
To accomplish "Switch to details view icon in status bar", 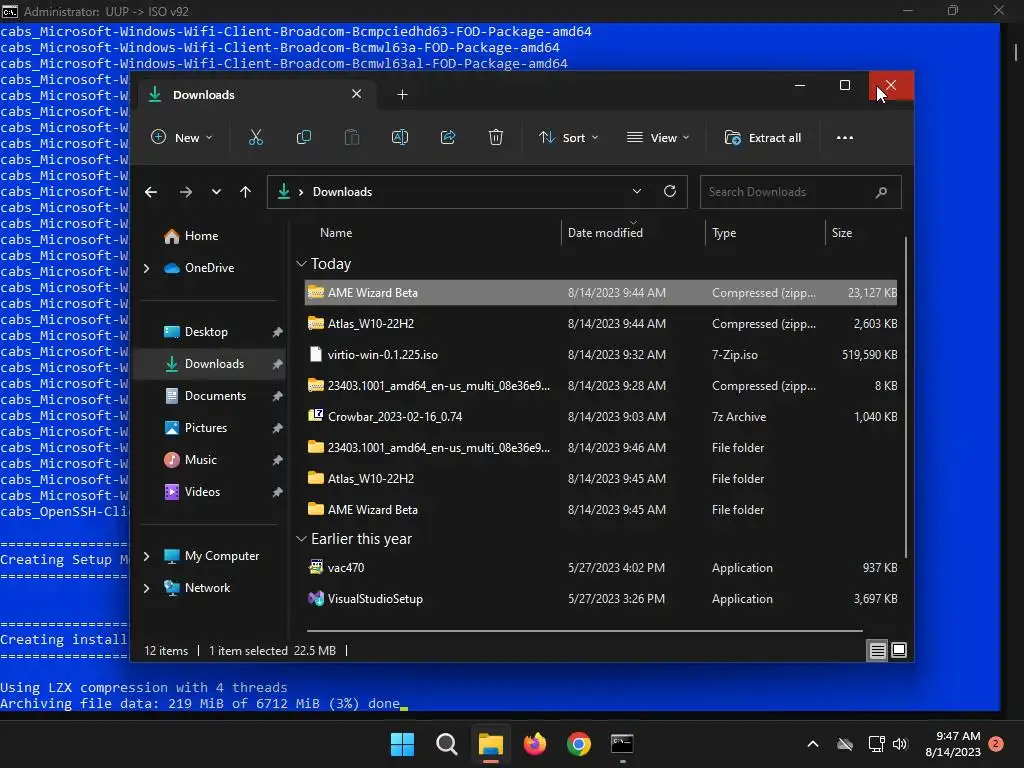I will 877,650.
